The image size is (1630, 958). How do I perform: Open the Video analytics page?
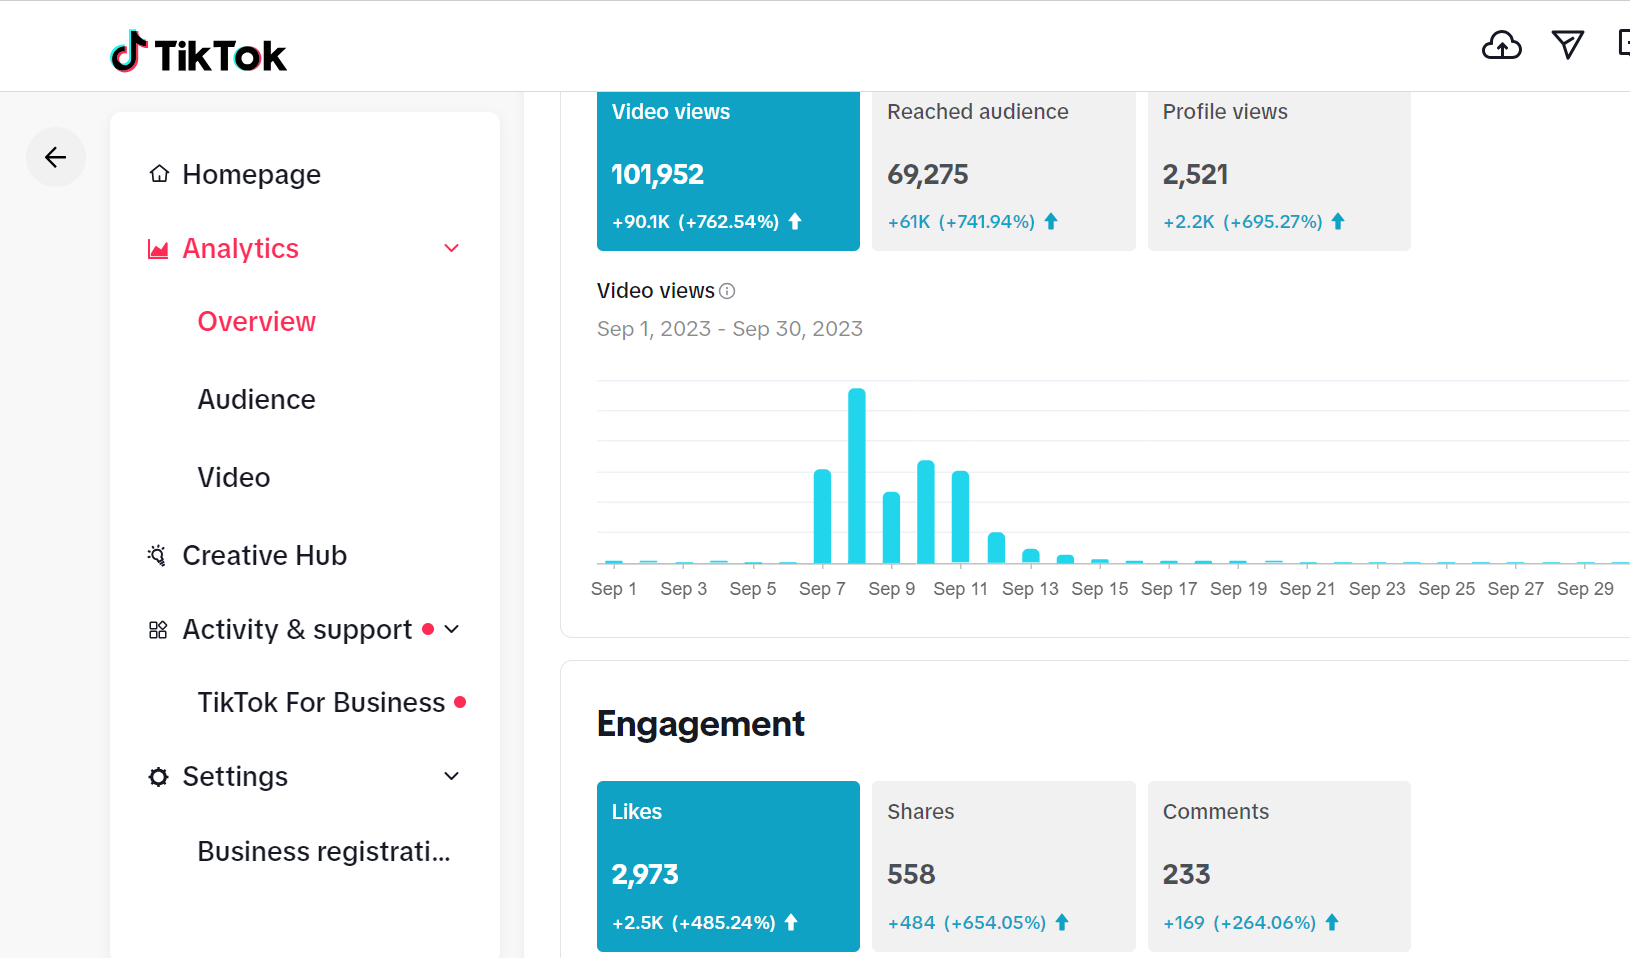coord(234,478)
